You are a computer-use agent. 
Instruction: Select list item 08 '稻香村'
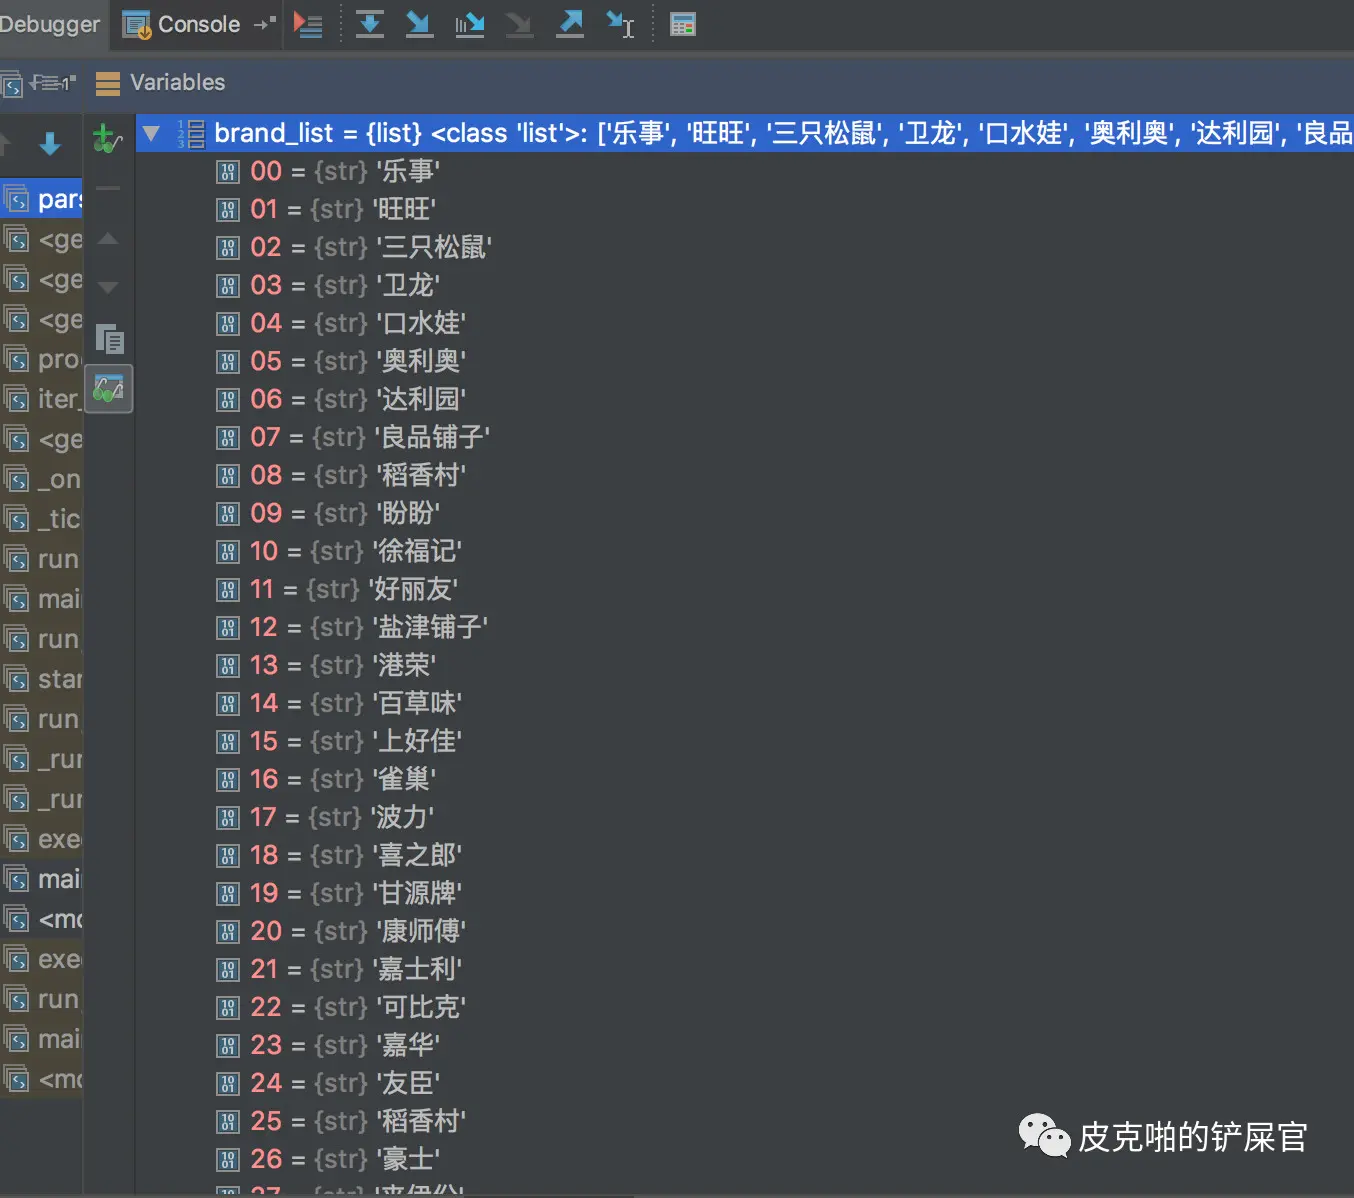(744, 475)
